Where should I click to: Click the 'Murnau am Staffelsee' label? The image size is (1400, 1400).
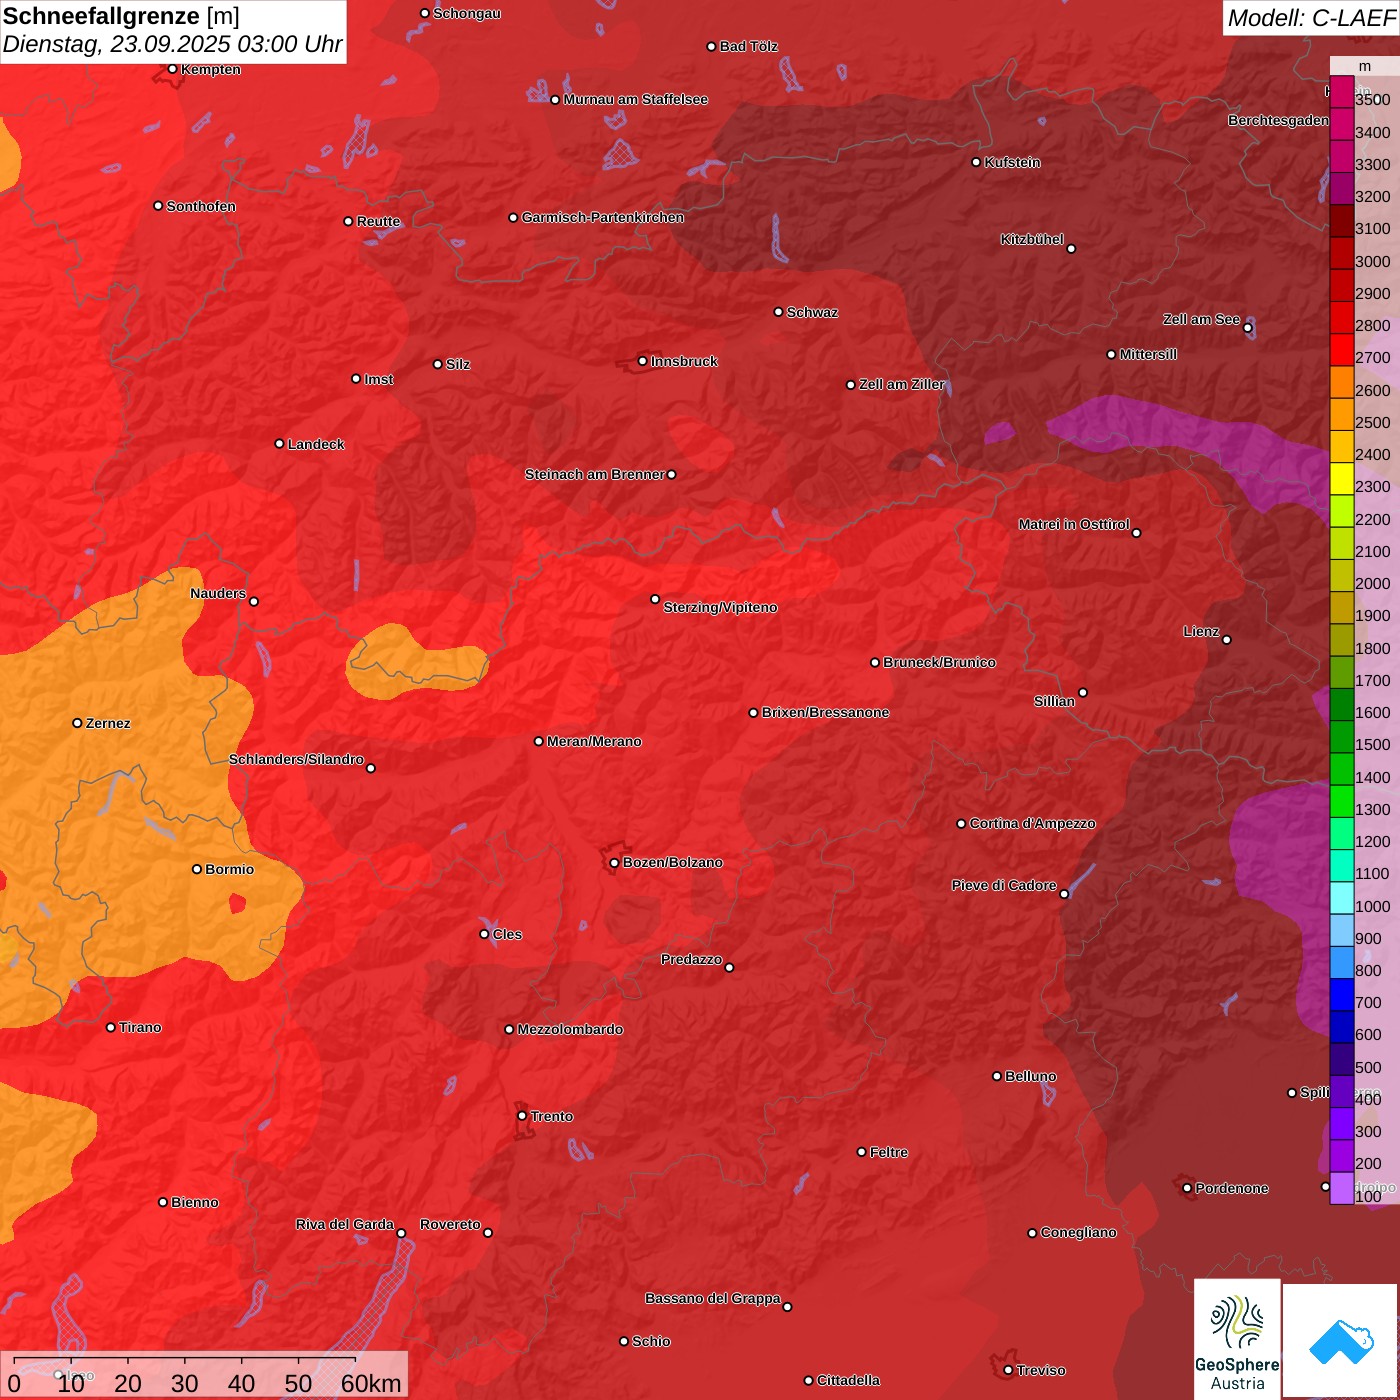coord(635,99)
